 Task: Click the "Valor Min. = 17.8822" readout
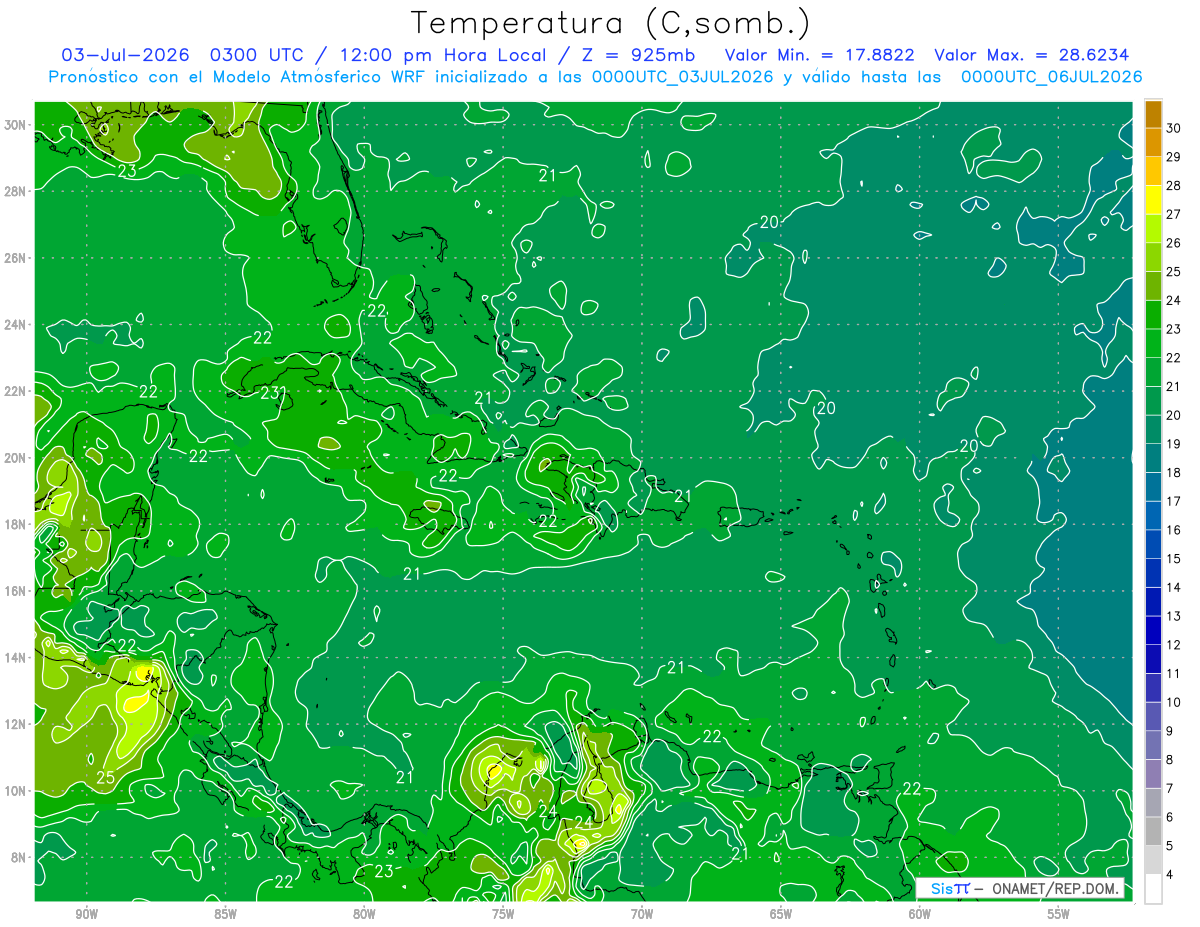pos(820,55)
